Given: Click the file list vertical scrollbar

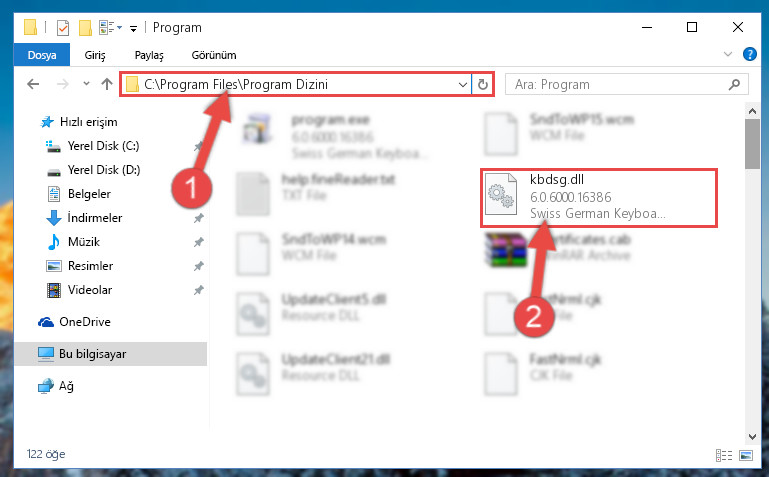Looking at the screenshot, I should [752, 273].
